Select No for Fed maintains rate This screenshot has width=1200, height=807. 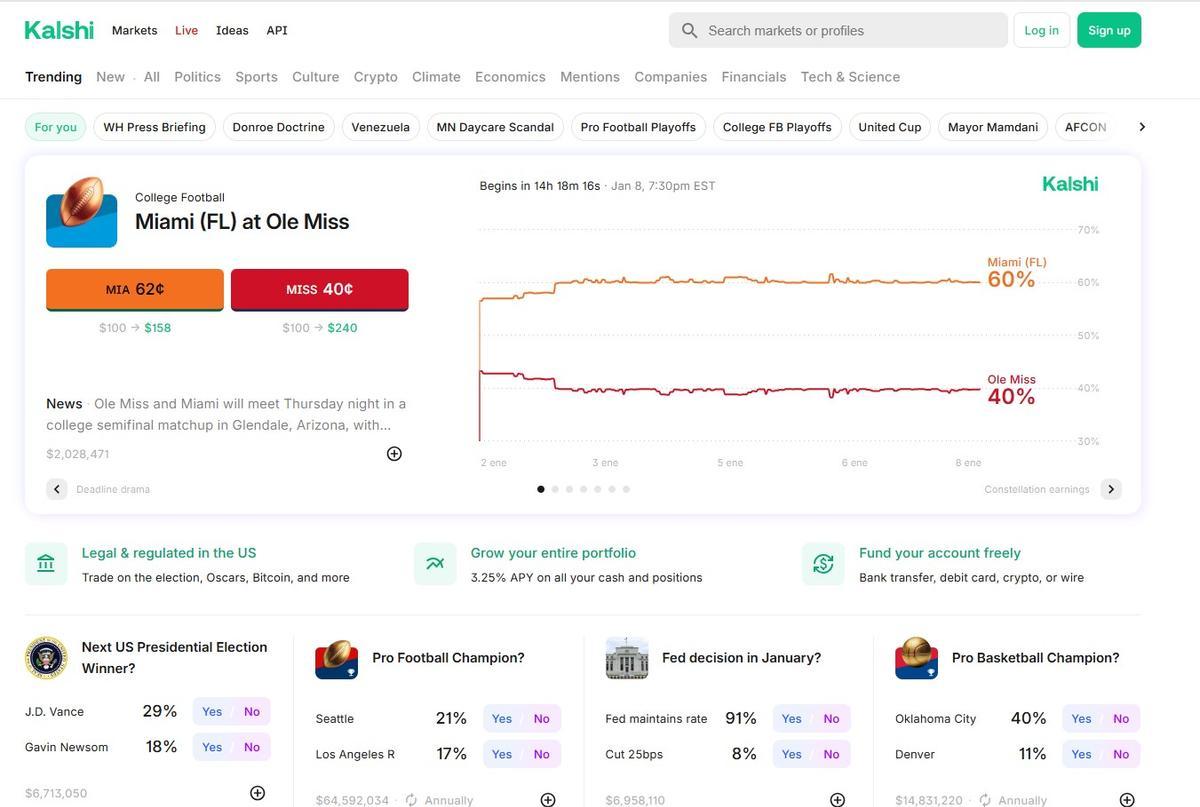(x=831, y=719)
